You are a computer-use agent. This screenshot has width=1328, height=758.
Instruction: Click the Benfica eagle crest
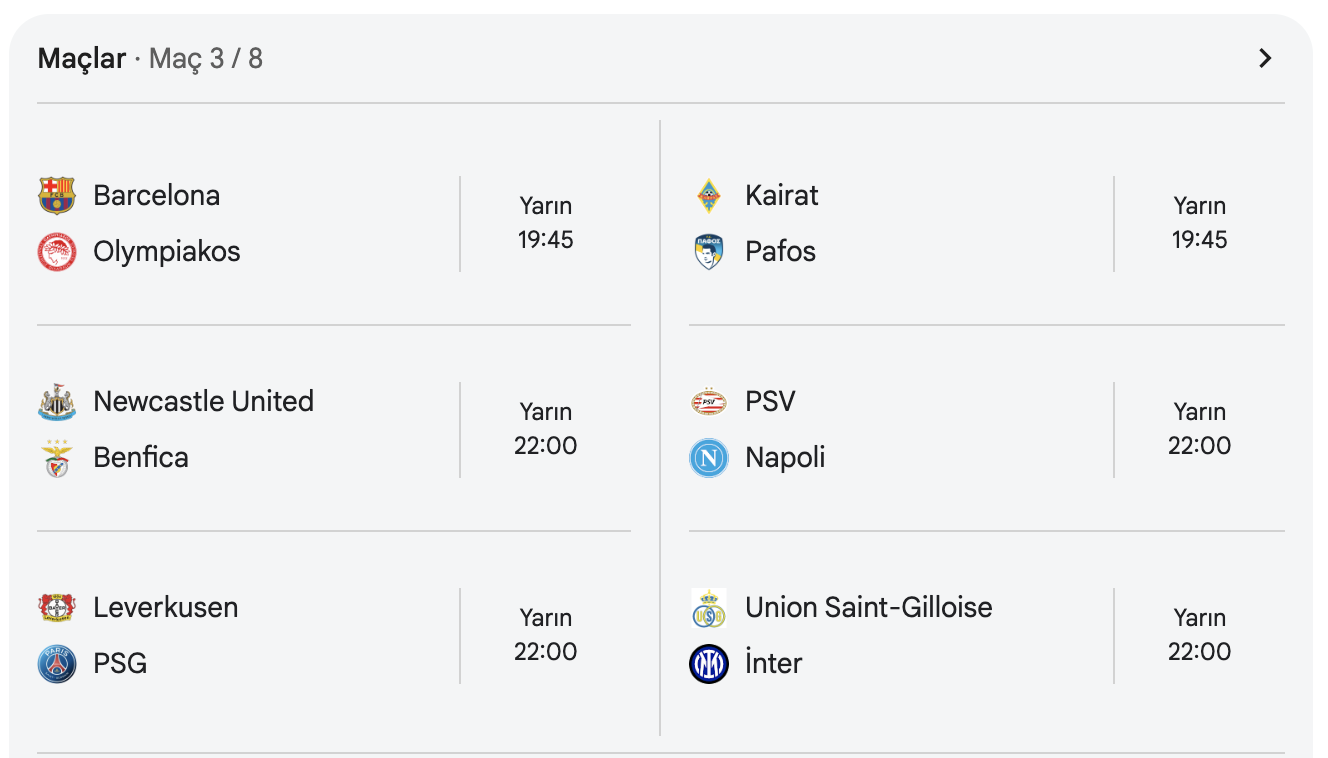[x=57, y=458]
